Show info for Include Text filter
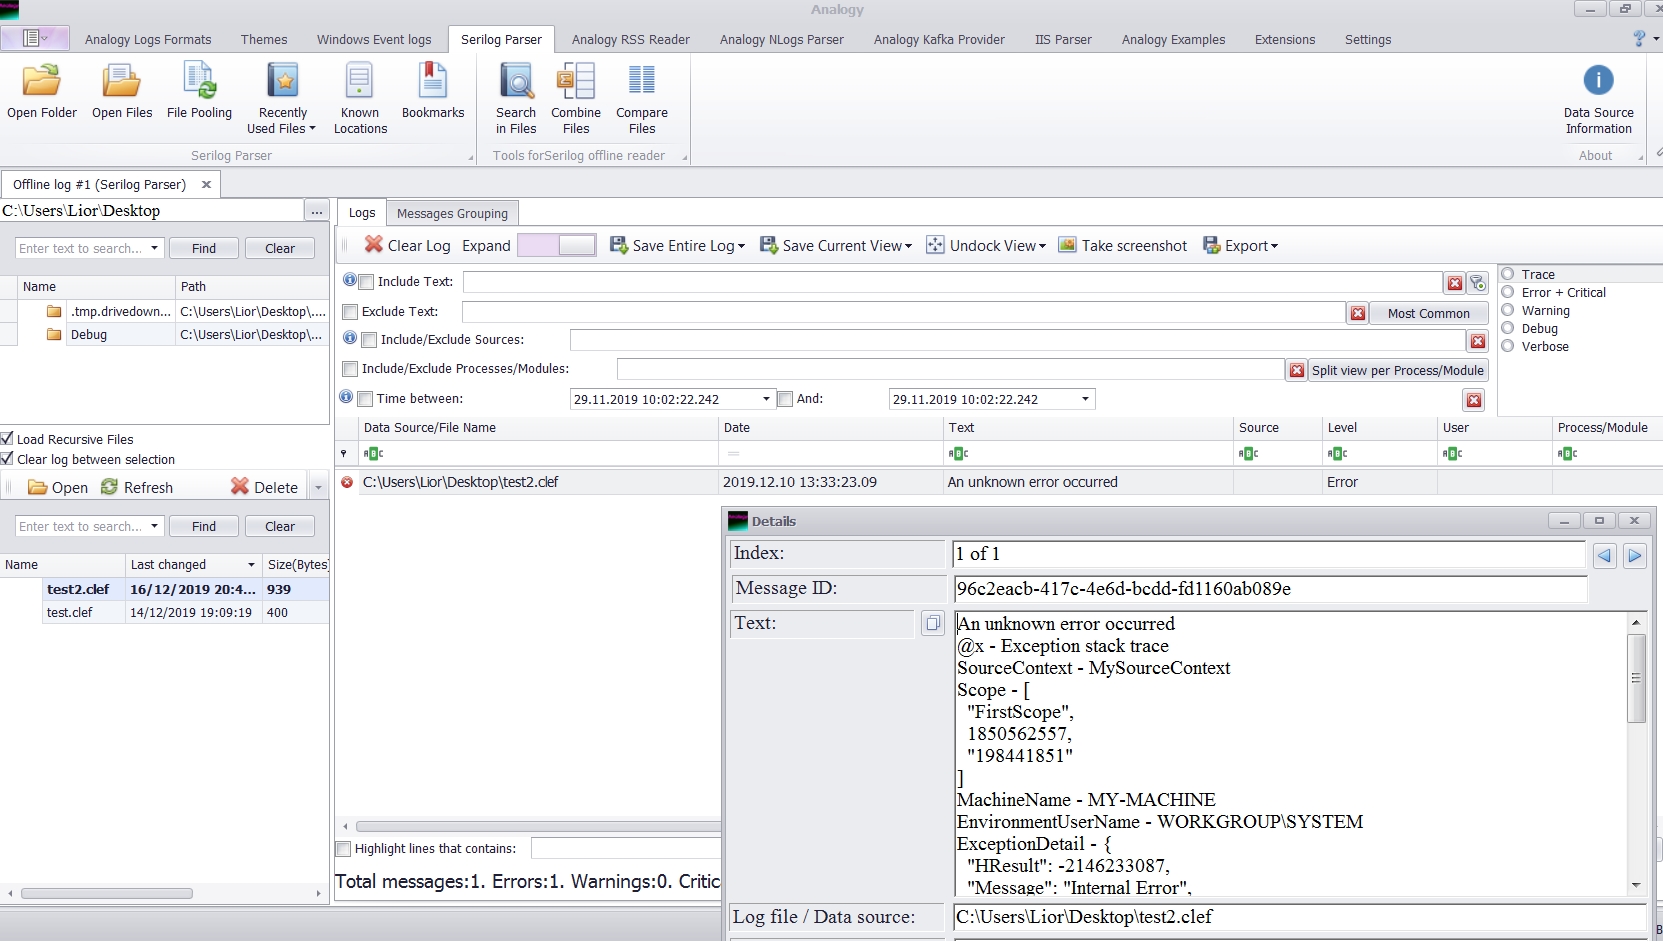Screen dimensions: 1663x941 point(350,281)
